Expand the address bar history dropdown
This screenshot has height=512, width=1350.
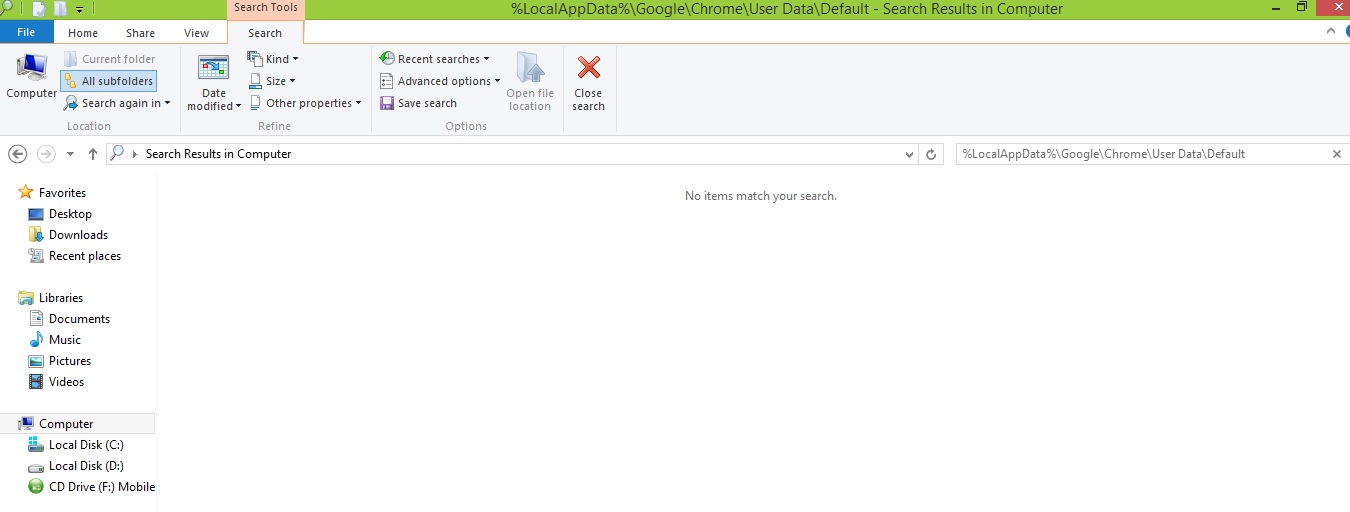click(x=909, y=155)
